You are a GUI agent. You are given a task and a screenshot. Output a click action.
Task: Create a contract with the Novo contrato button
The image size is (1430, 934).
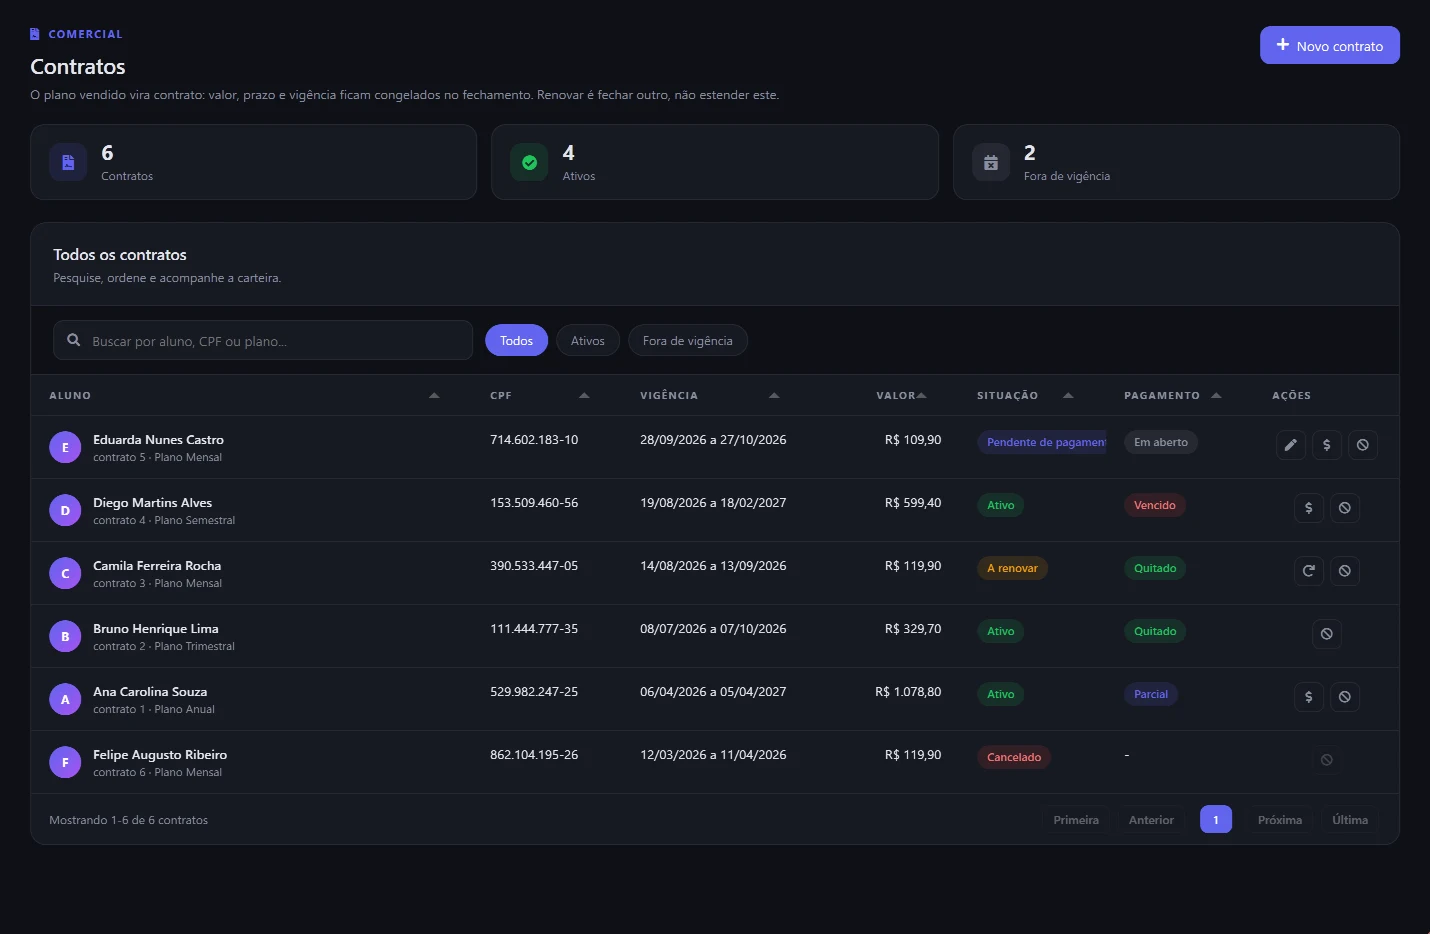click(1330, 45)
